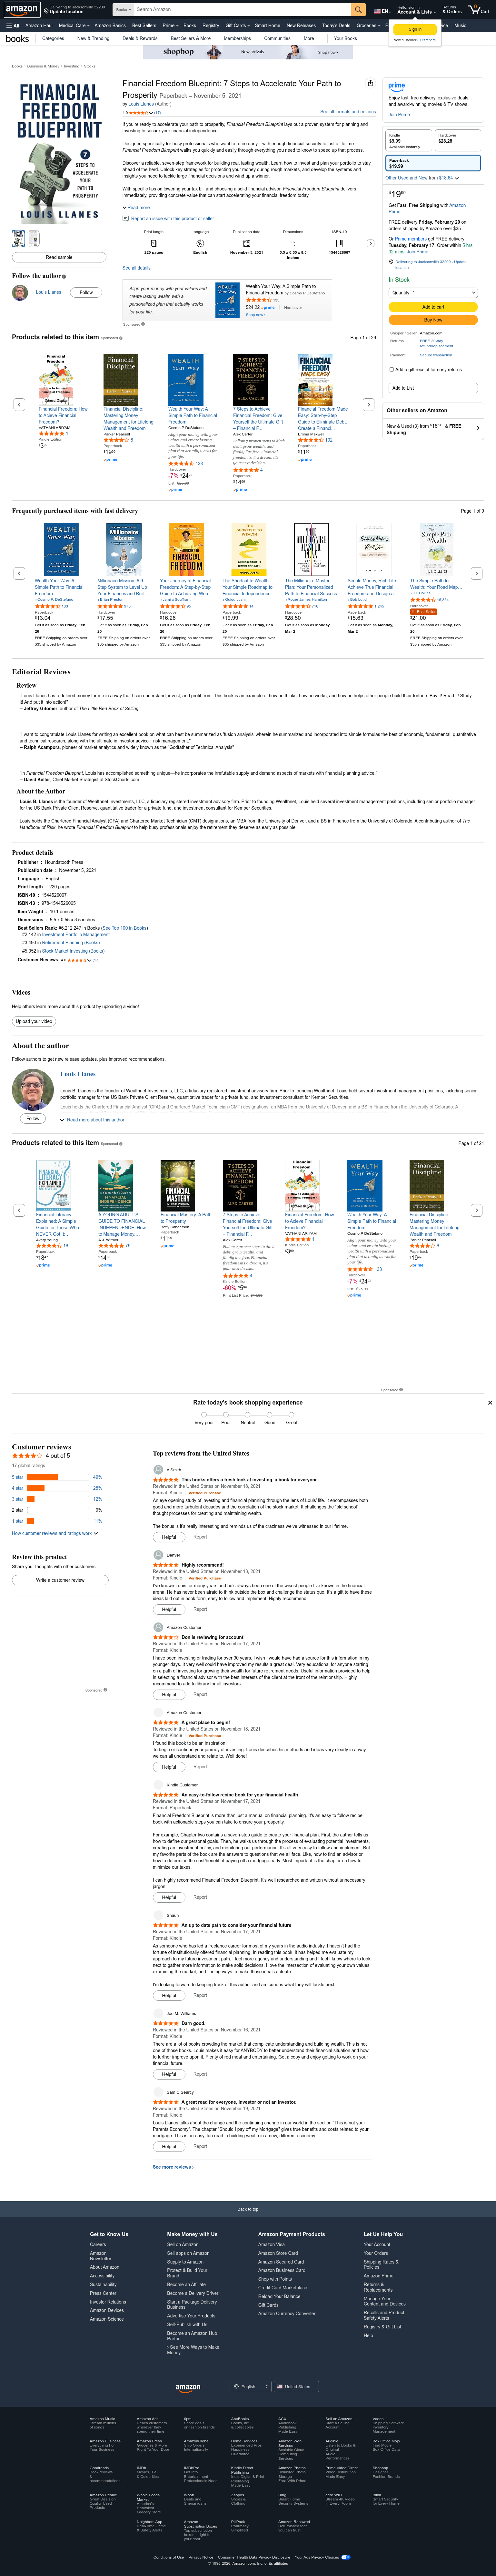Click the Amazon logo in header
The image size is (496, 2576).
tap(21, 9)
